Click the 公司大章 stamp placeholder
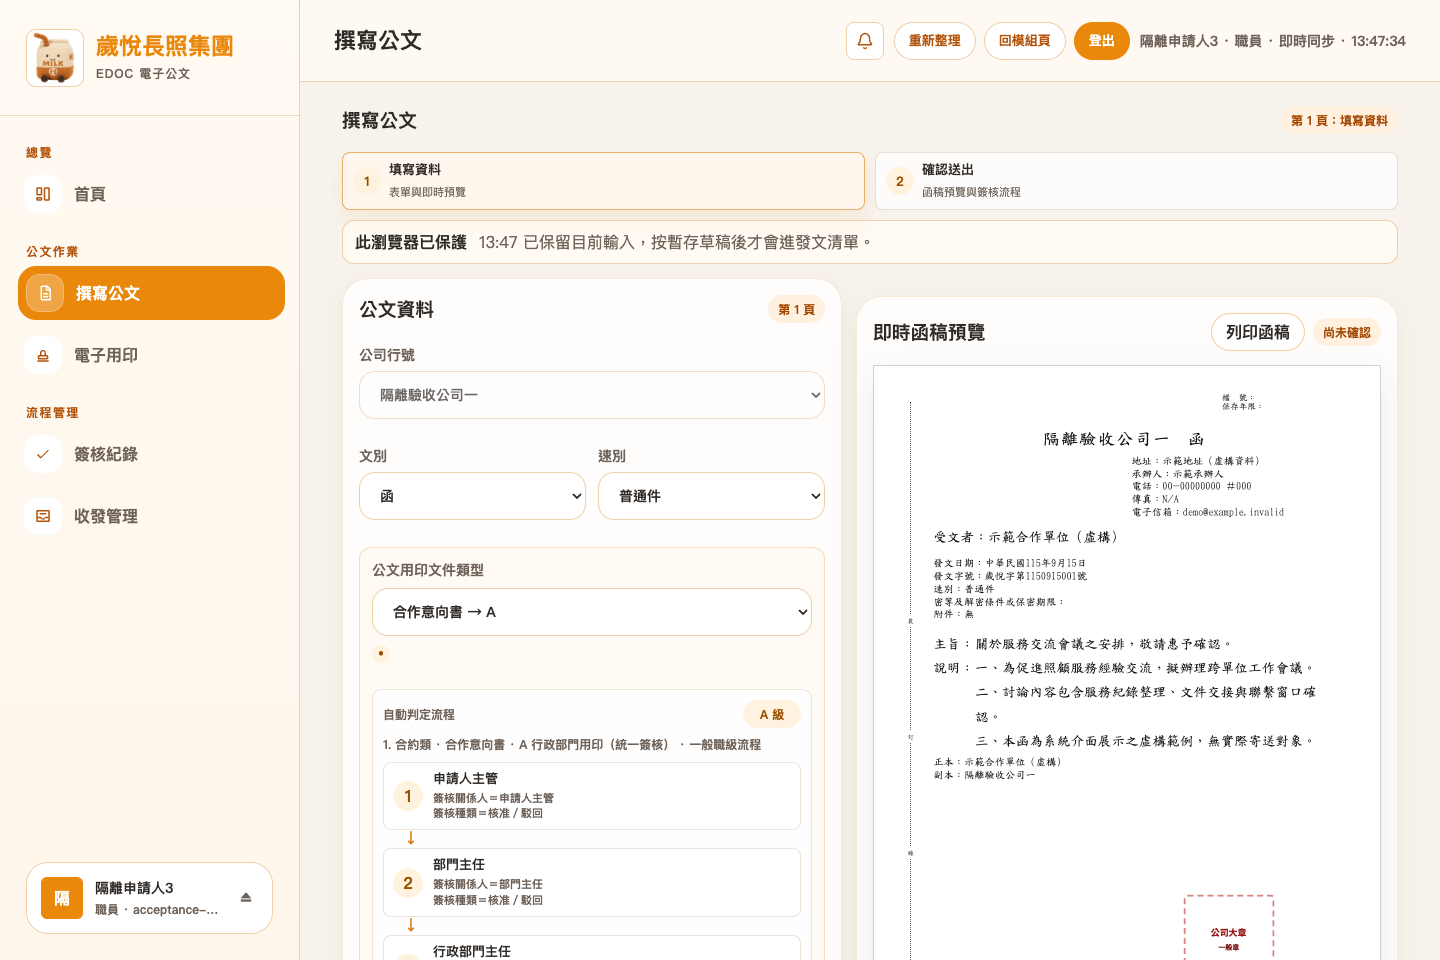The image size is (1440, 960). tap(1229, 930)
